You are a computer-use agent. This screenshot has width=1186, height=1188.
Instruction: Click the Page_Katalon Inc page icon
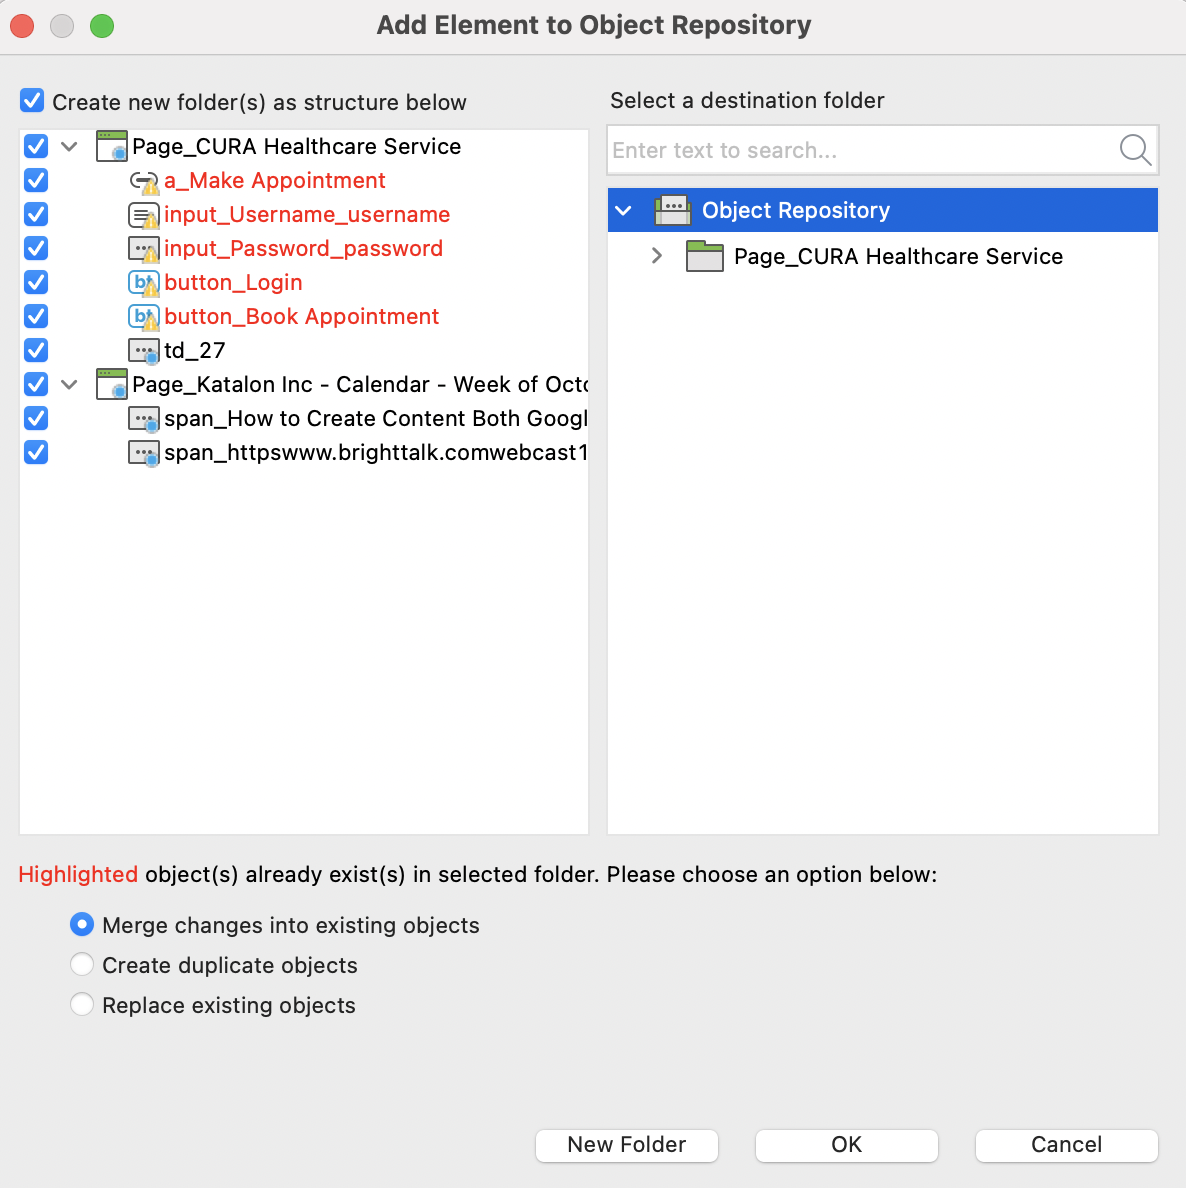pos(112,385)
